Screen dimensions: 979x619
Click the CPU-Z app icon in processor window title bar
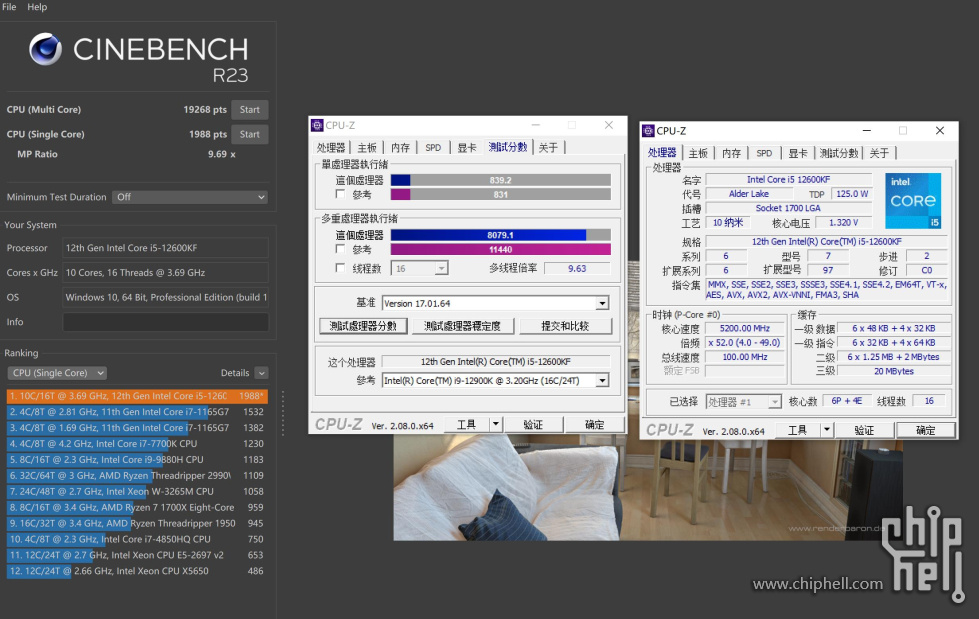pyautogui.click(x=648, y=131)
